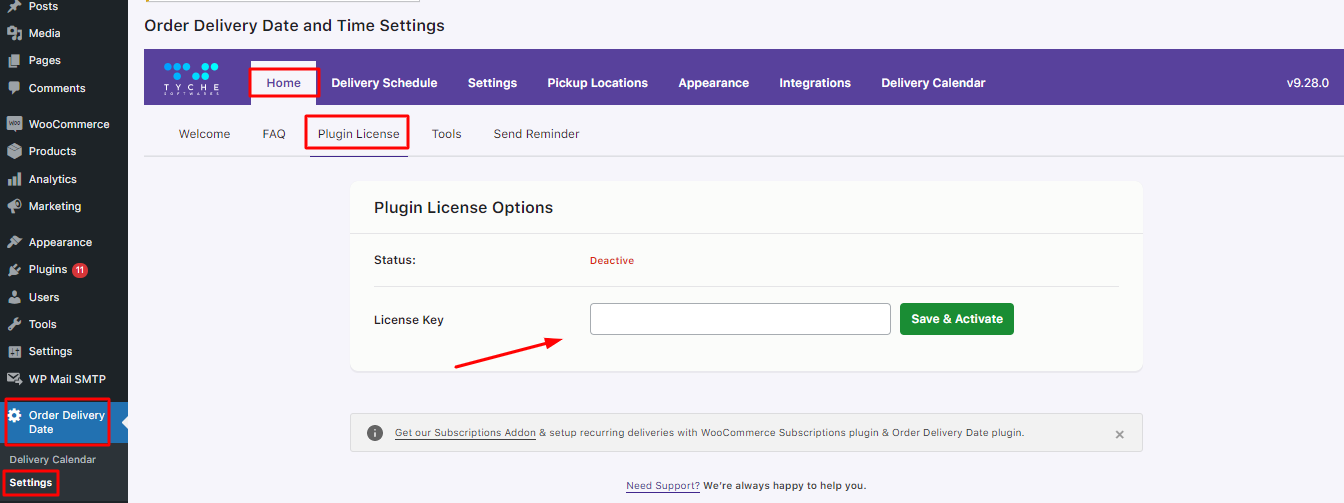Click the WP Mail SMTP envelope icon
This screenshot has height=503, width=1344.
14,379
